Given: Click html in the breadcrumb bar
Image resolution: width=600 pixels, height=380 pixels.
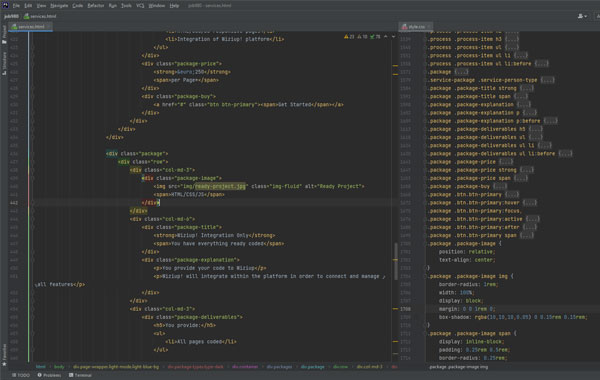Looking at the screenshot, I should (41, 367).
